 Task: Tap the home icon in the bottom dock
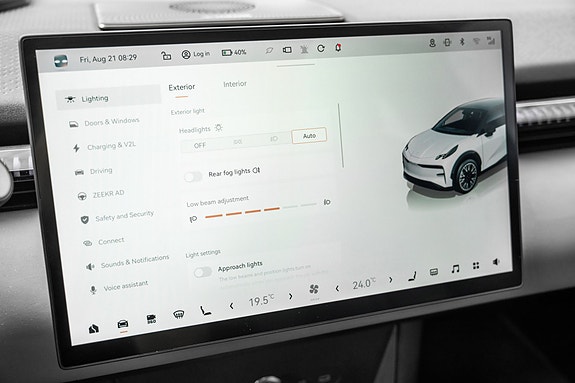click(94, 328)
